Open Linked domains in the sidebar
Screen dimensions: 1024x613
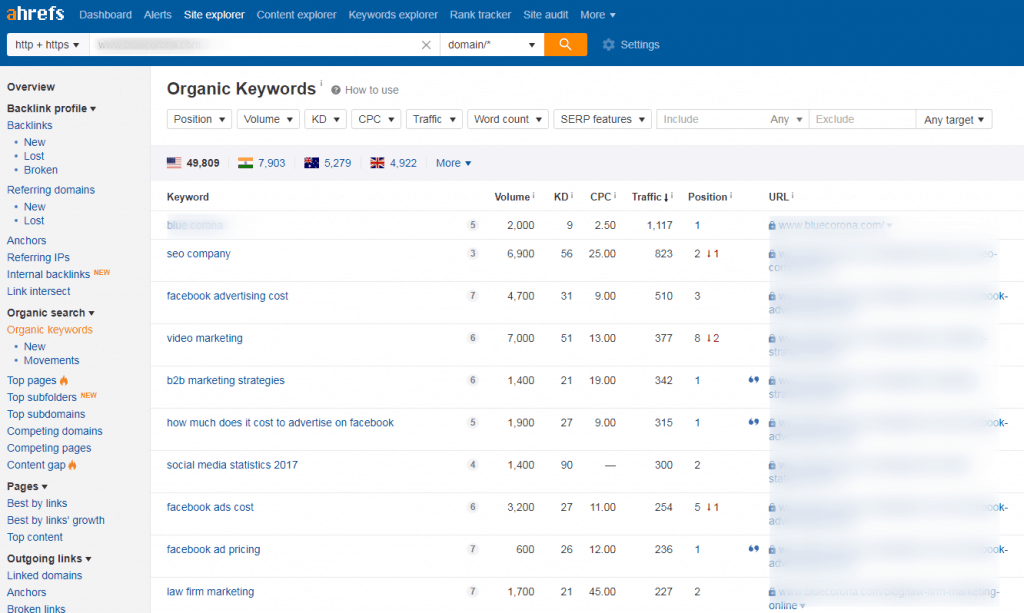click(44, 576)
